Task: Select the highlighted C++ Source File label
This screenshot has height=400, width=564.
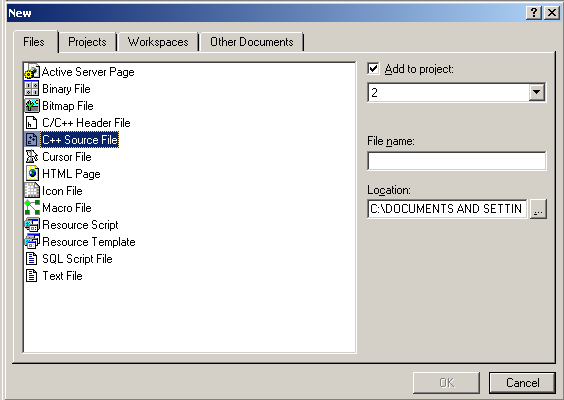Action: [x=80, y=140]
